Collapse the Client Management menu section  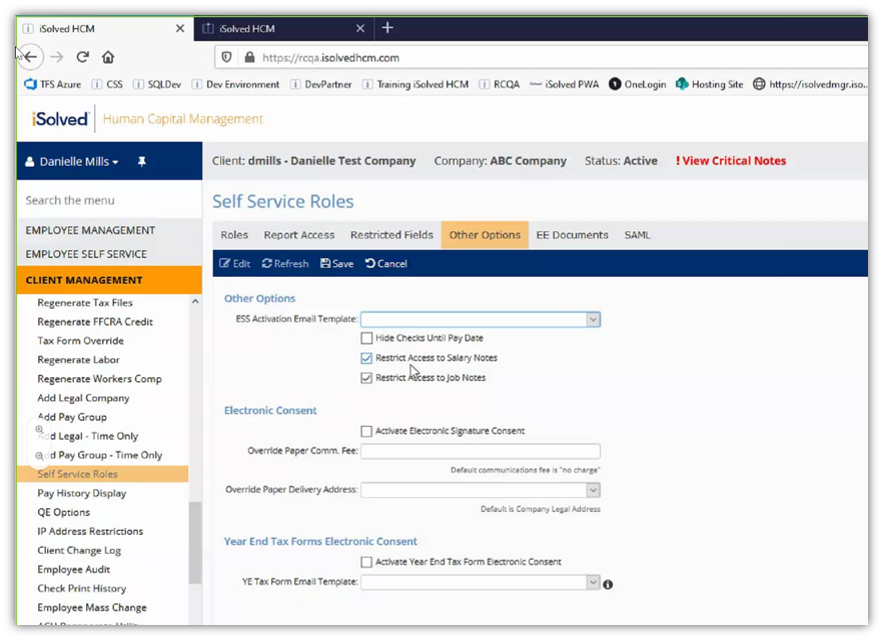coord(109,280)
